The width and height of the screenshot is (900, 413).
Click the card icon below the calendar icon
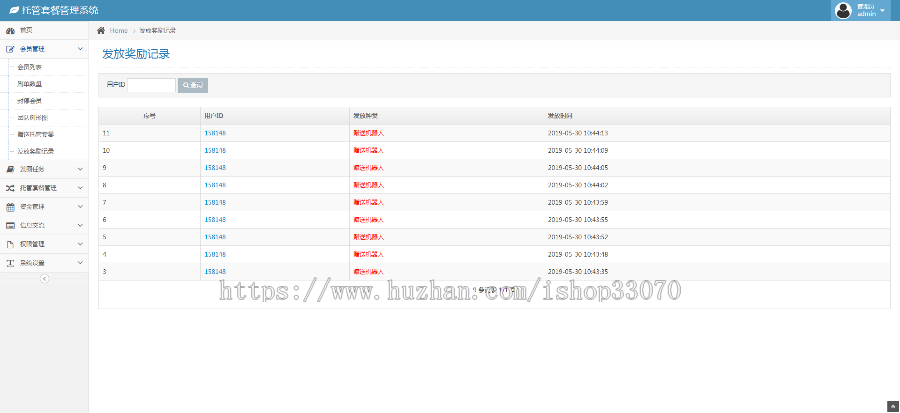(x=10, y=225)
